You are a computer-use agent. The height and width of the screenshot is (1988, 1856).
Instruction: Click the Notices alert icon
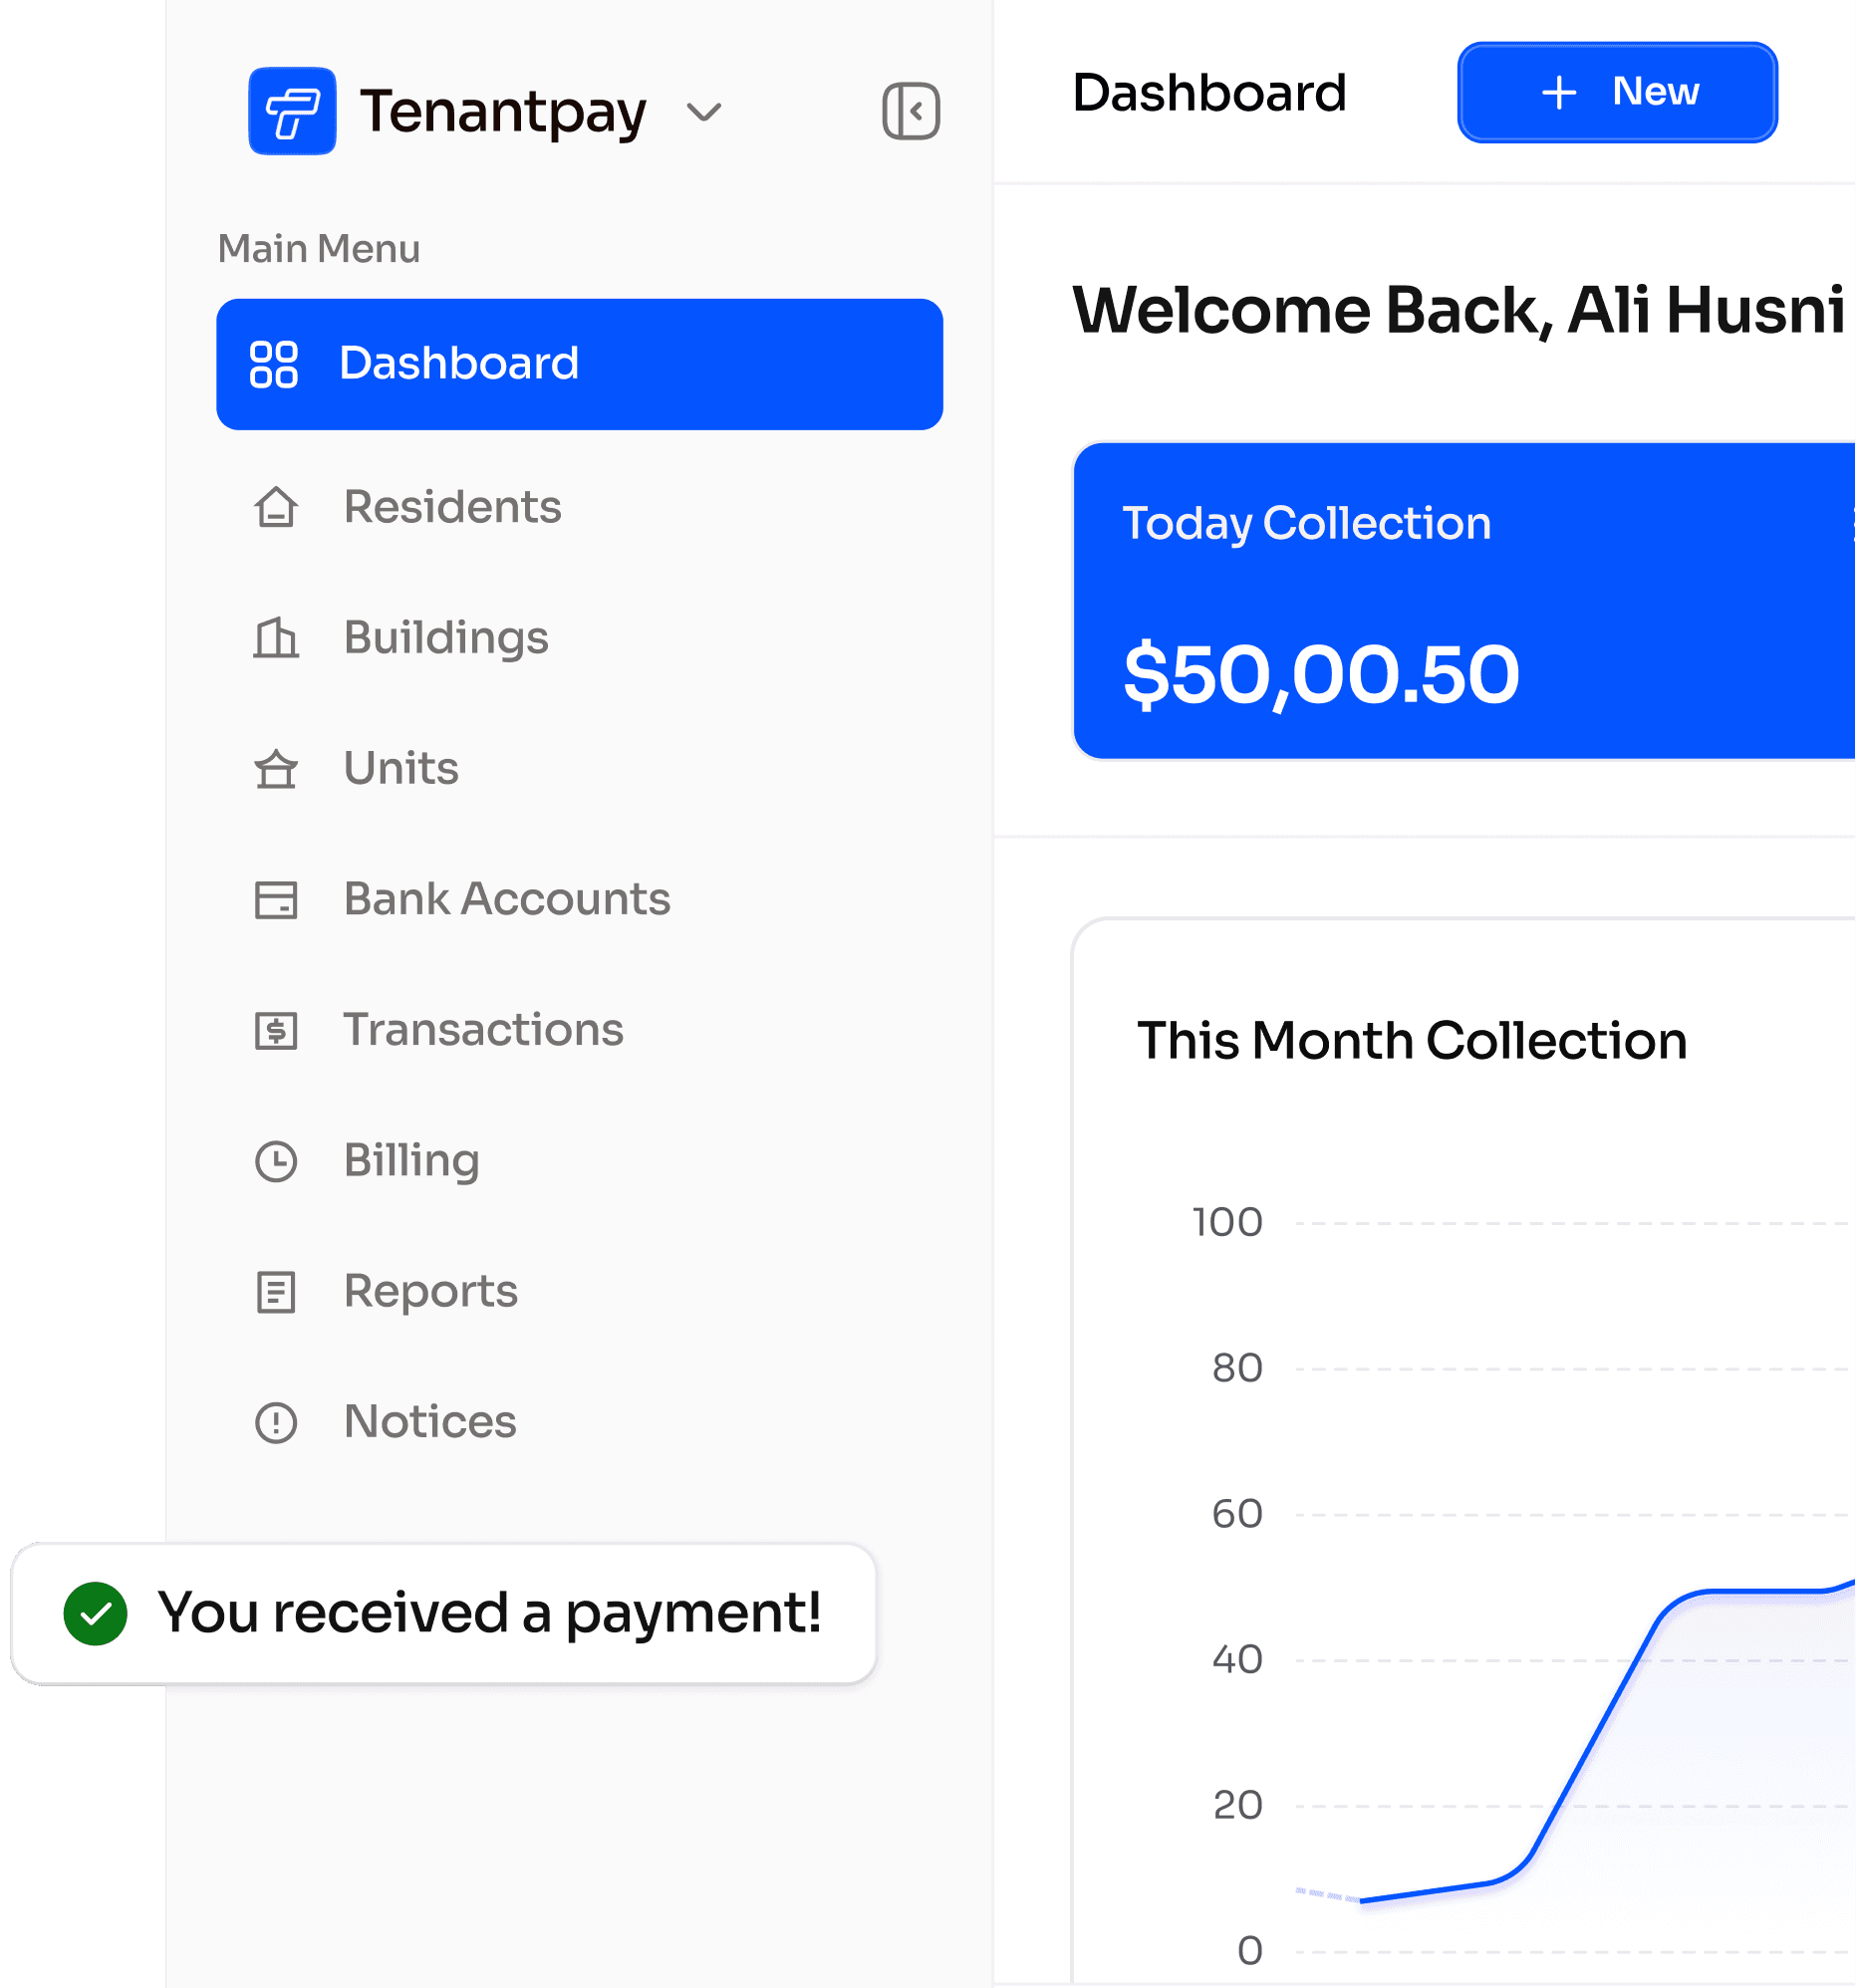click(x=276, y=1422)
